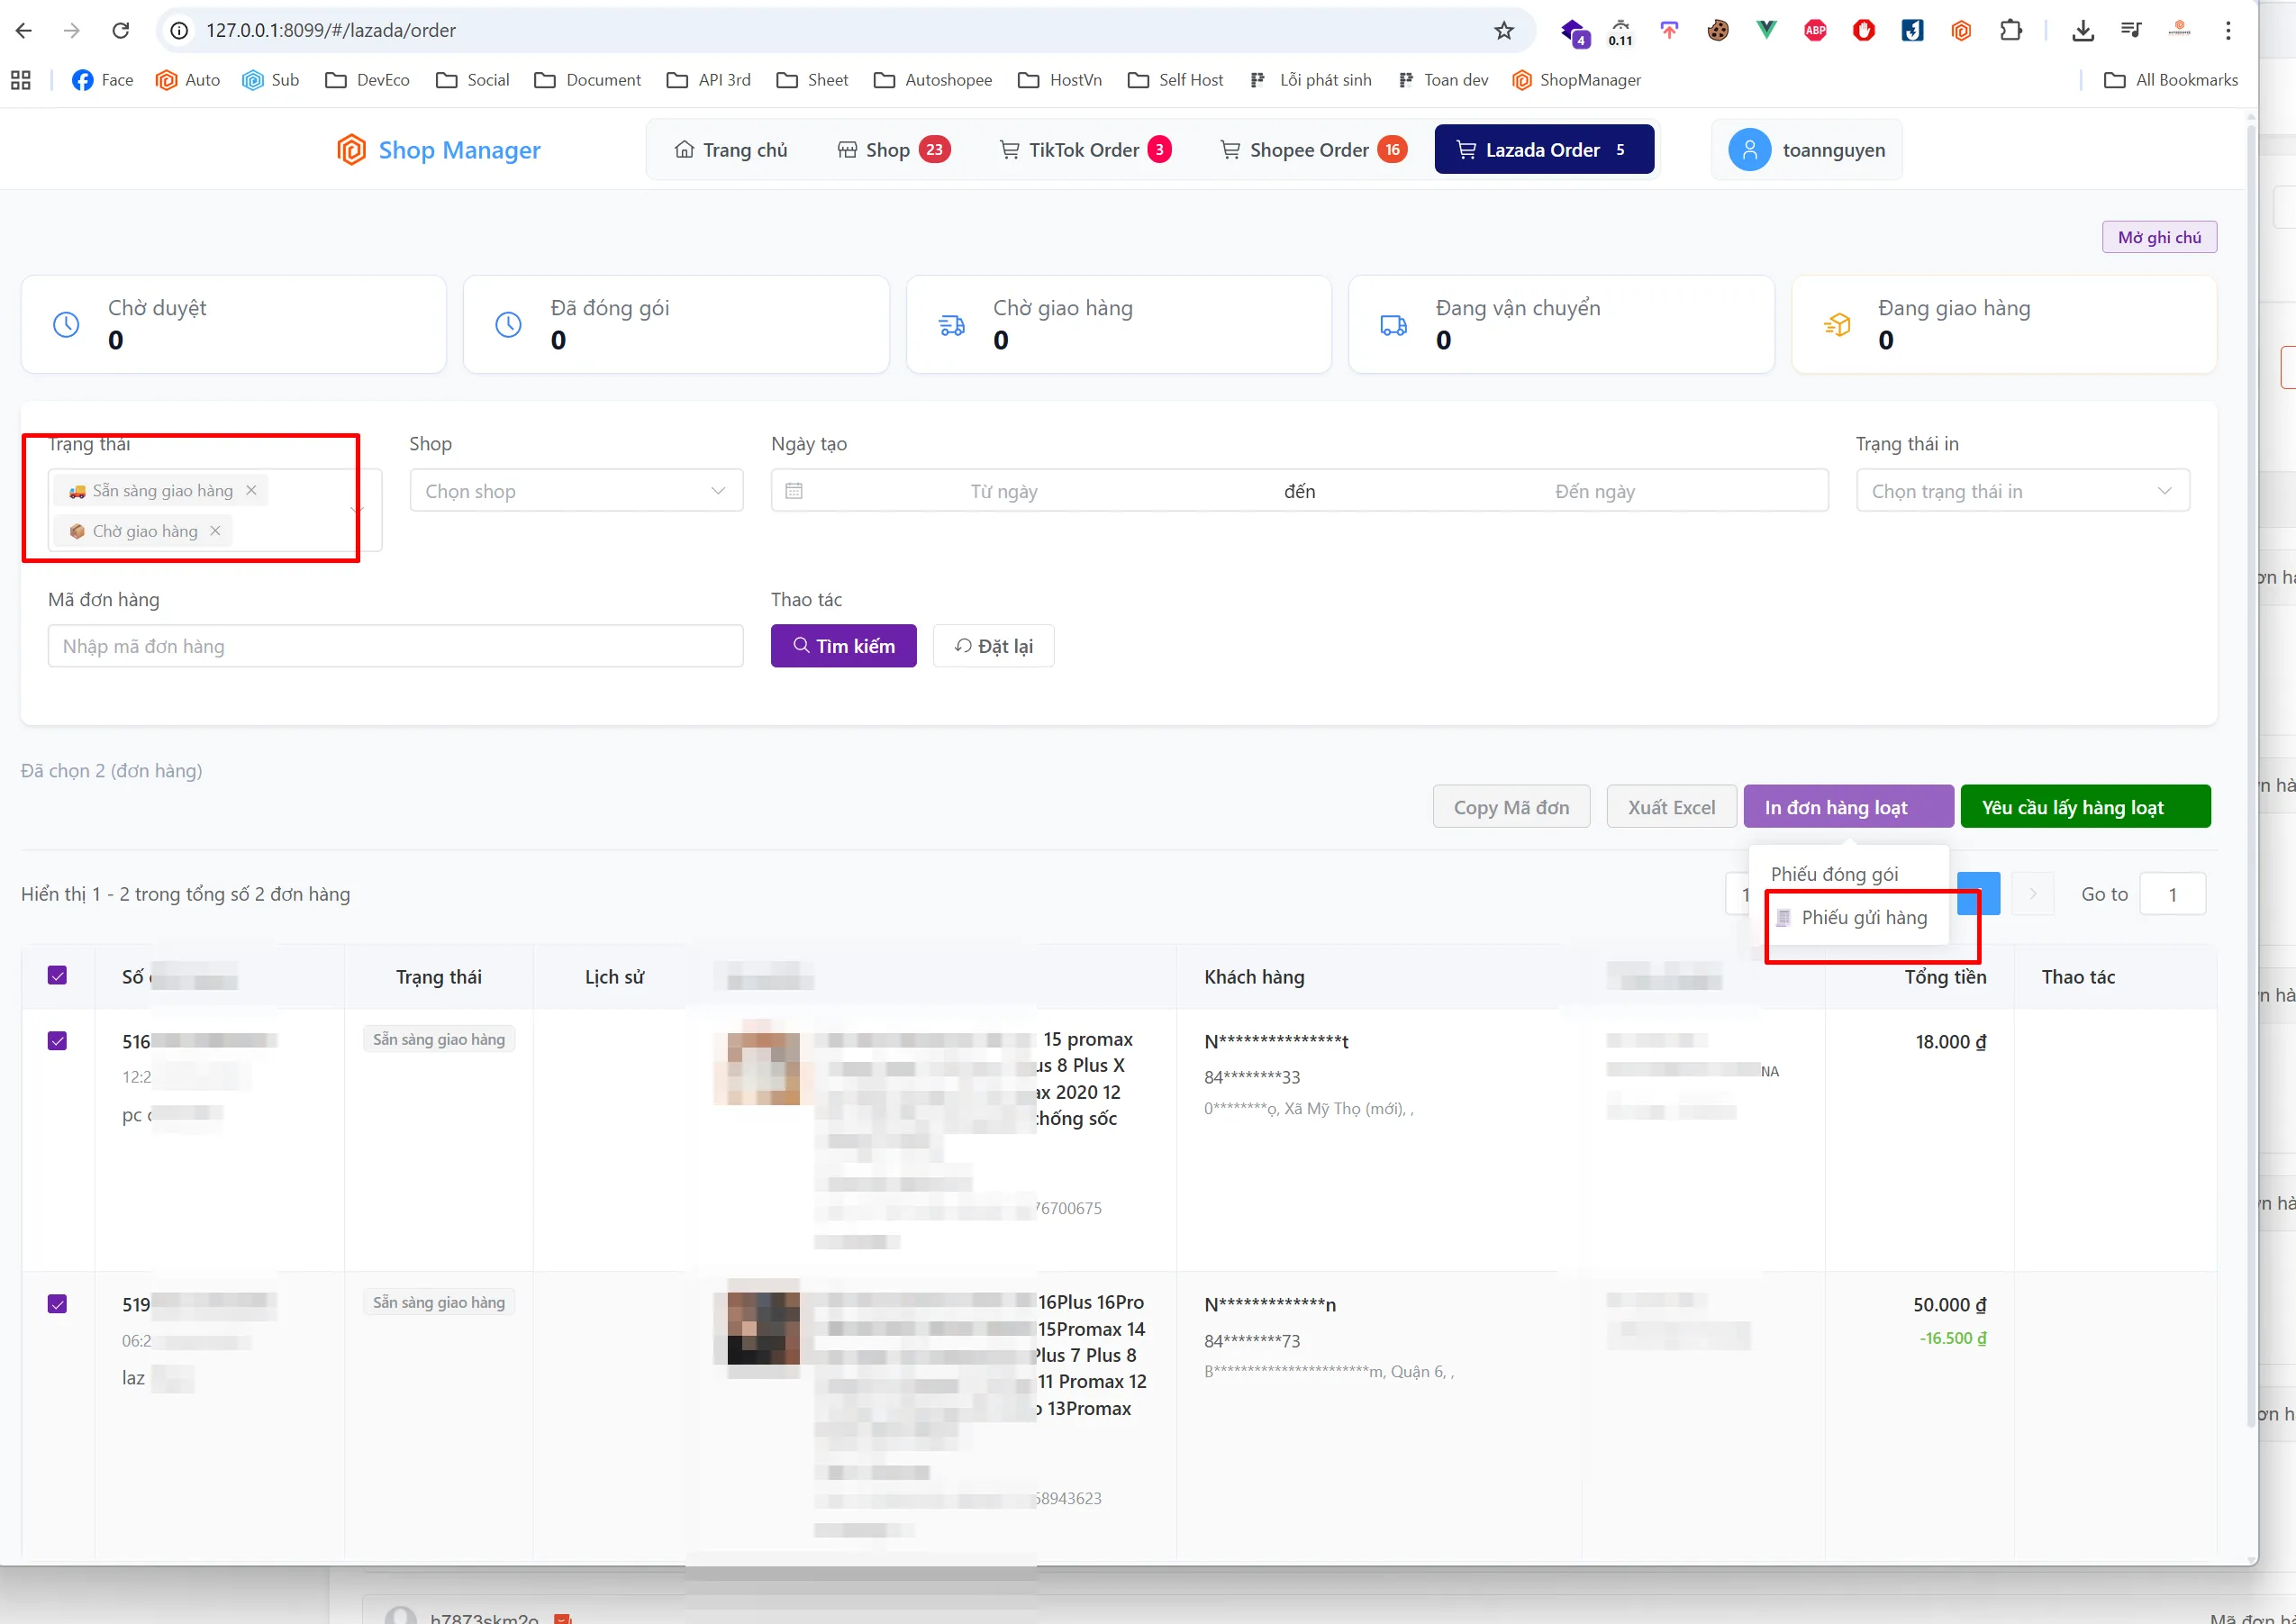Open the ShopManager bookmark

[1577, 80]
